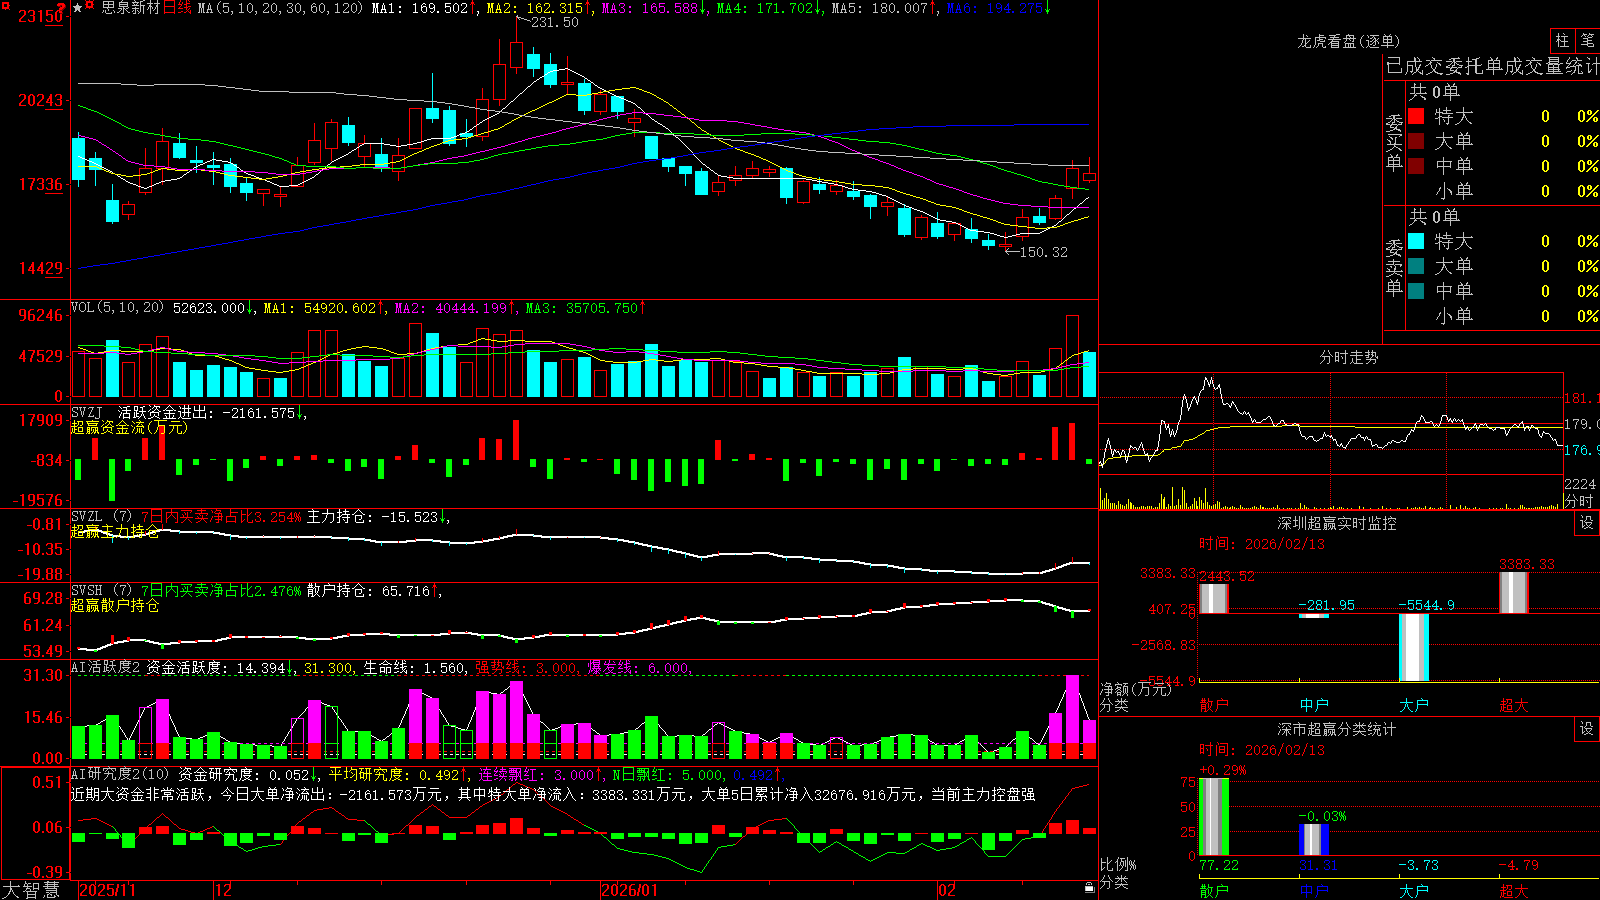This screenshot has width=1600, height=900.
Task: Click the 12 month marker on time axis
Action: (224, 890)
